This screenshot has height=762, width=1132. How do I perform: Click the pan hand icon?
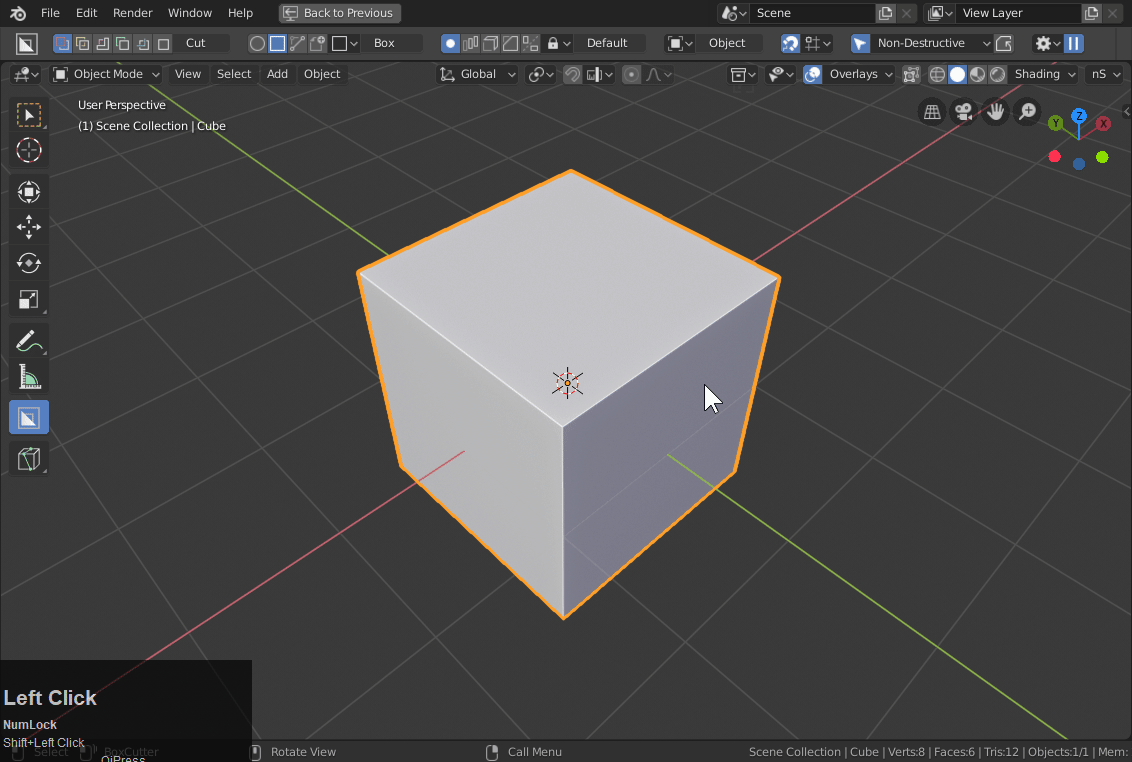(995, 111)
